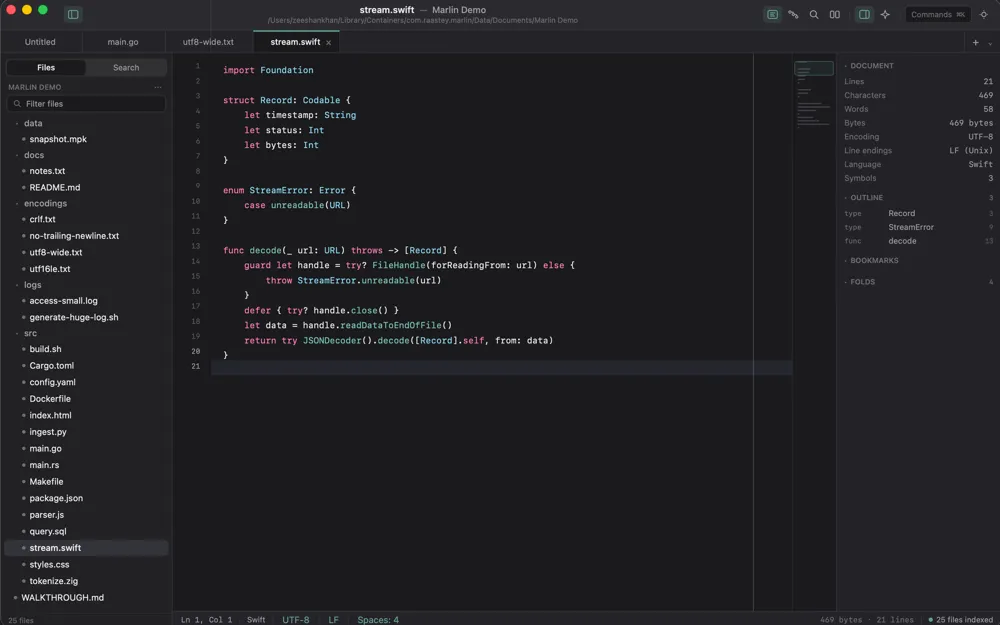Image resolution: width=1000 pixels, height=625 pixels.
Task: Click the sparkle star toolbar icon
Action: click(x=885, y=14)
